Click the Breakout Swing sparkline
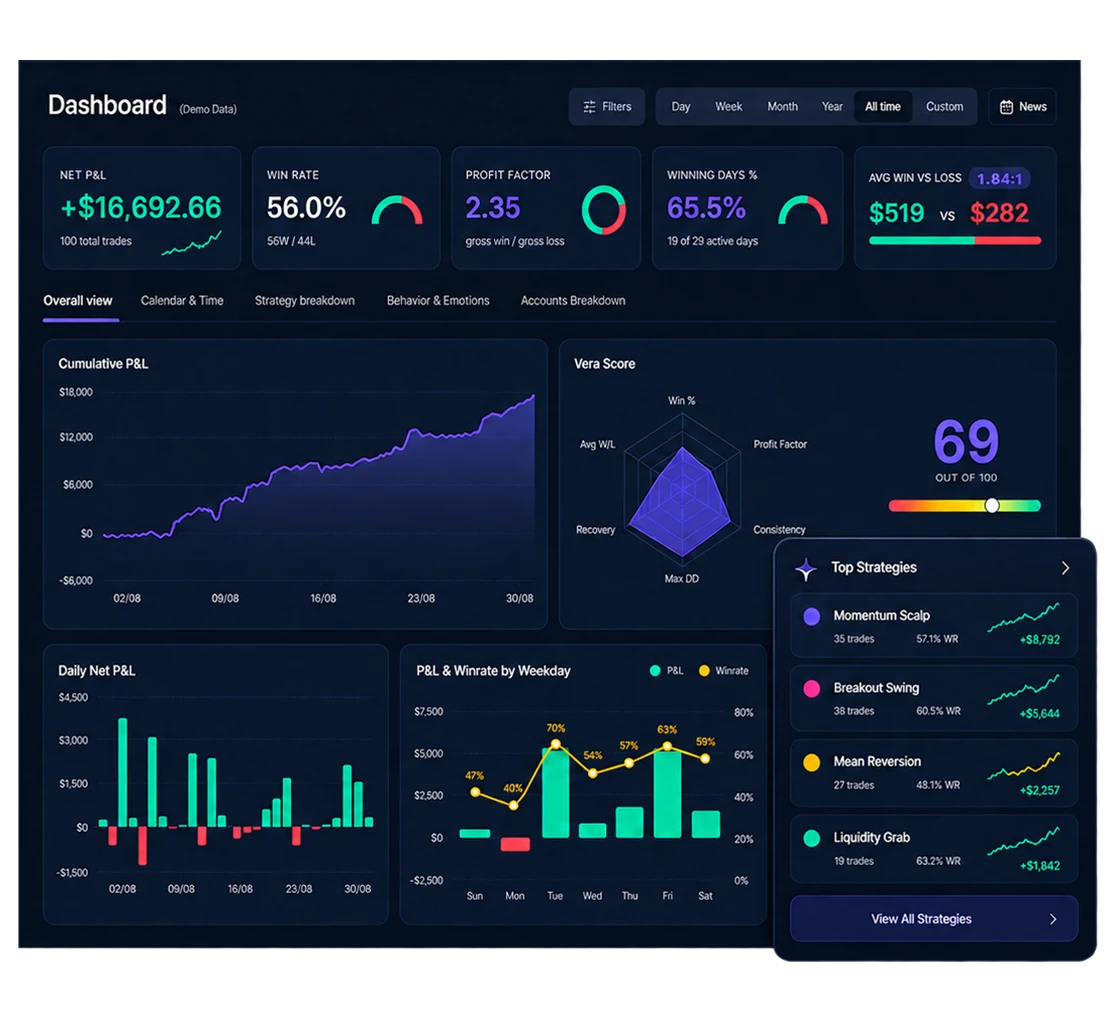The image size is (1113, 1025). pos(1023,689)
